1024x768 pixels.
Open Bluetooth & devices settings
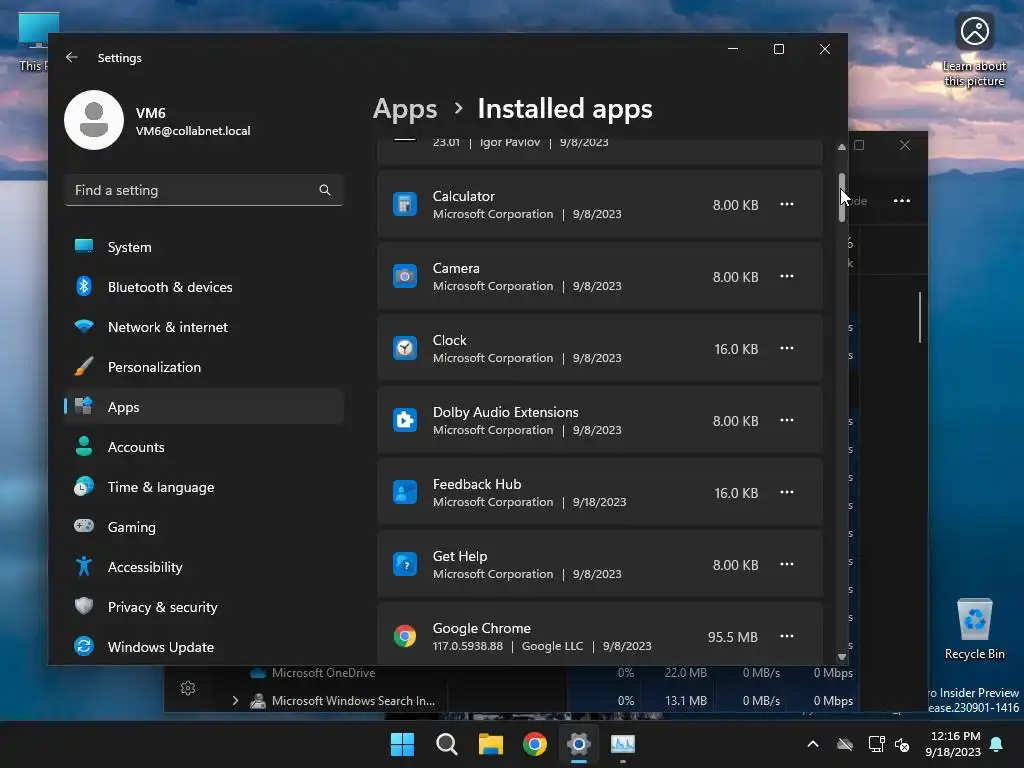point(204,287)
